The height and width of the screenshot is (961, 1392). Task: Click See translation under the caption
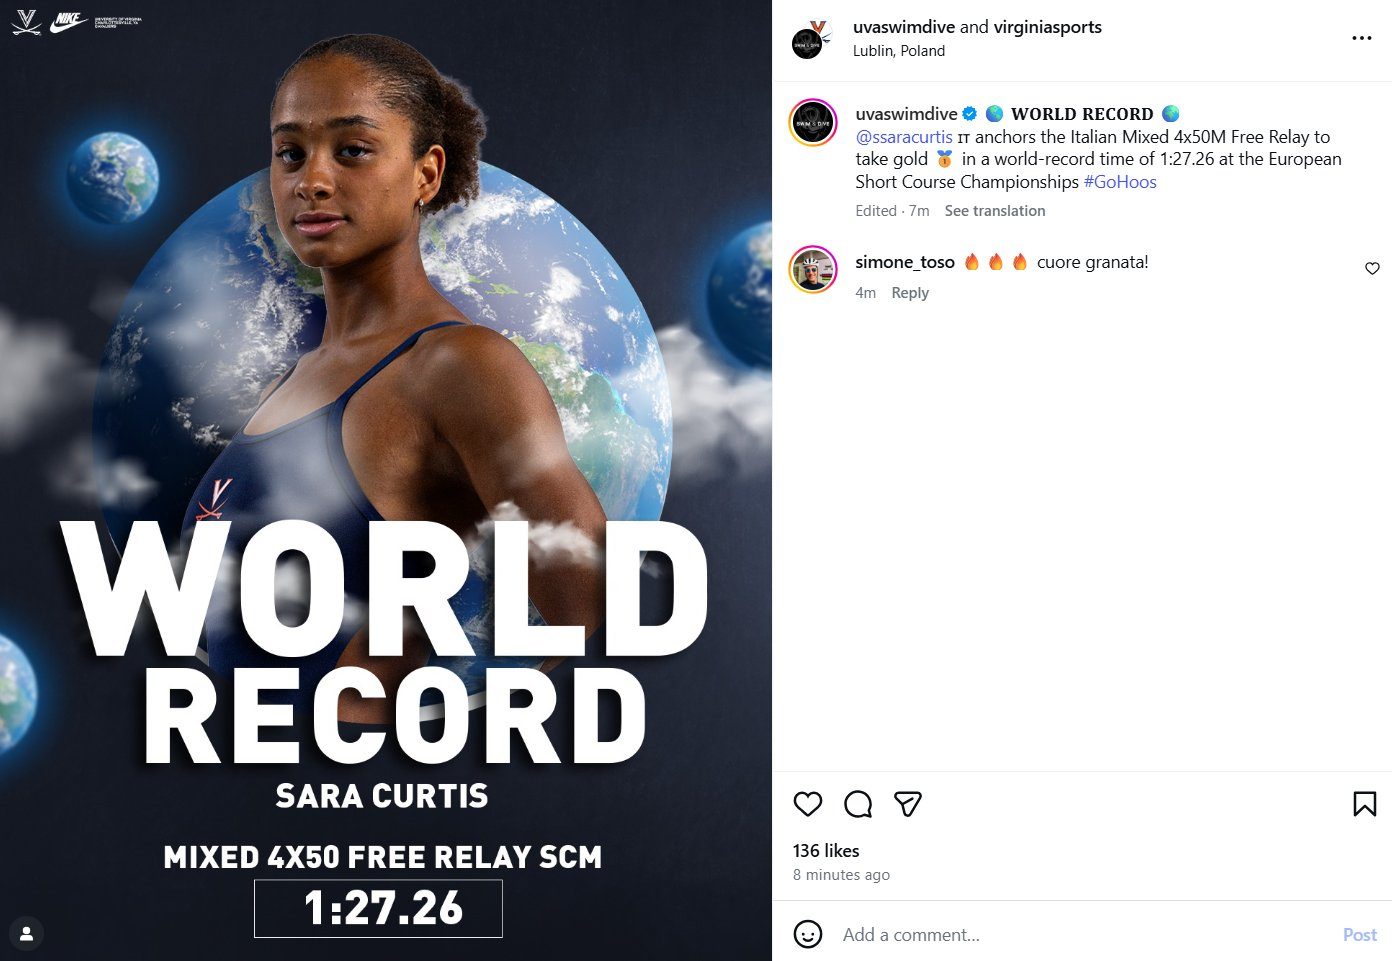pos(995,211)
